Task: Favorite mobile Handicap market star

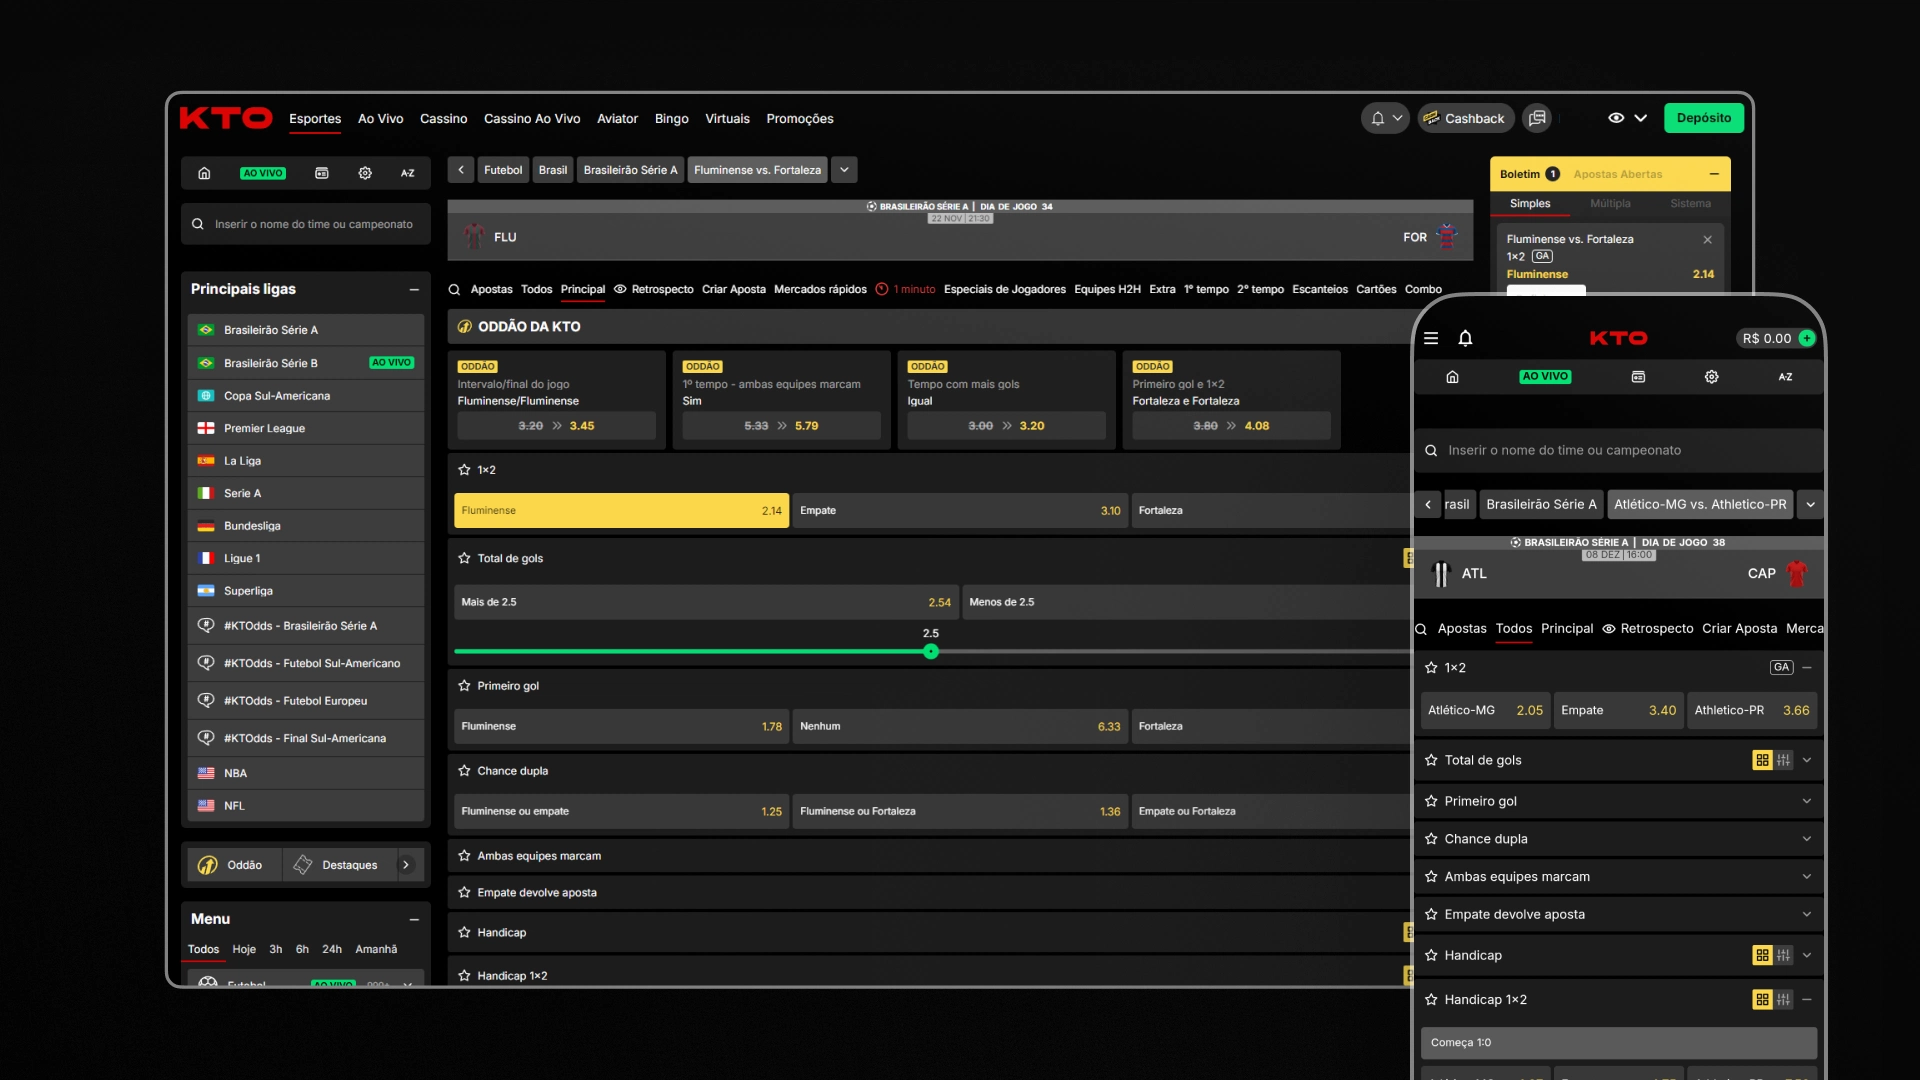Action: (x=1431, y=956)
